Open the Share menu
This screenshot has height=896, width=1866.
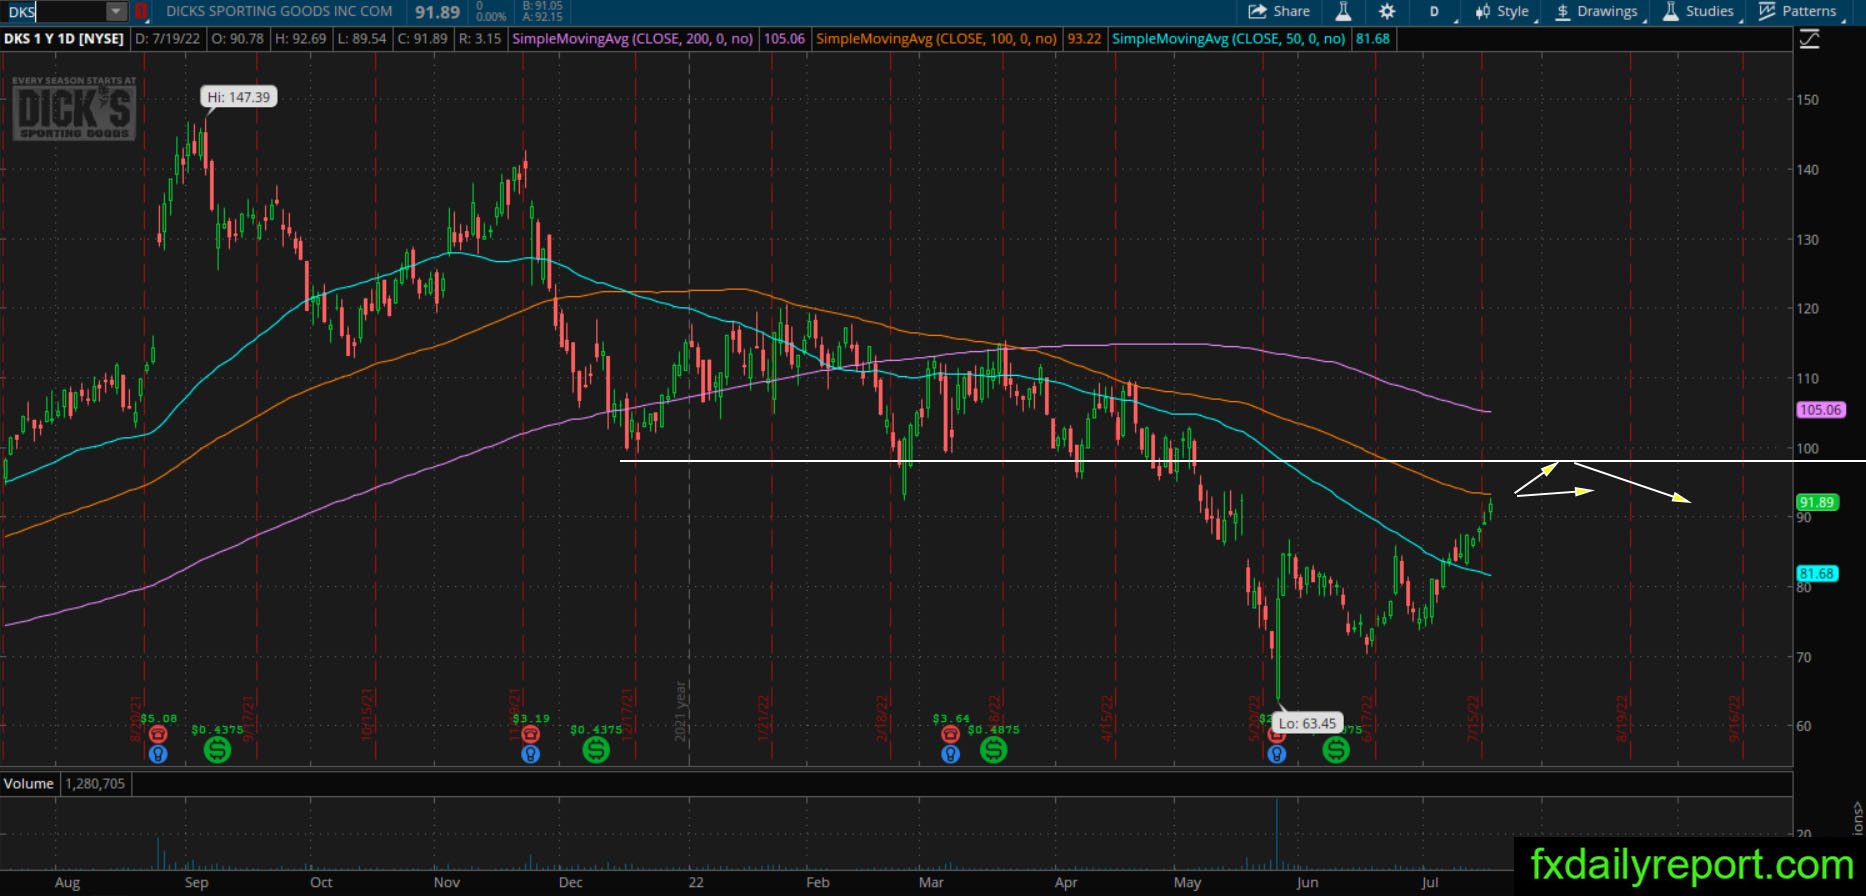pyautogui.click(x=1279, y=12)
